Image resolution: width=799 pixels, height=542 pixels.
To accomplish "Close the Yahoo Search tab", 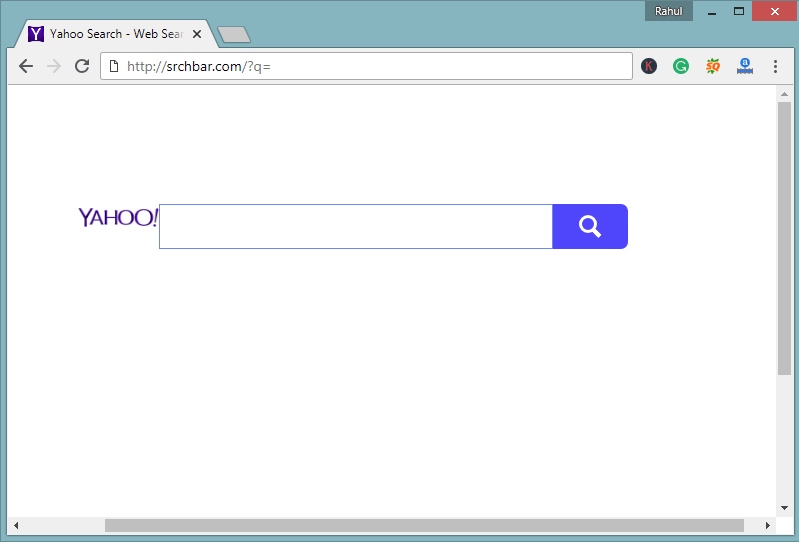I will 197,34.
